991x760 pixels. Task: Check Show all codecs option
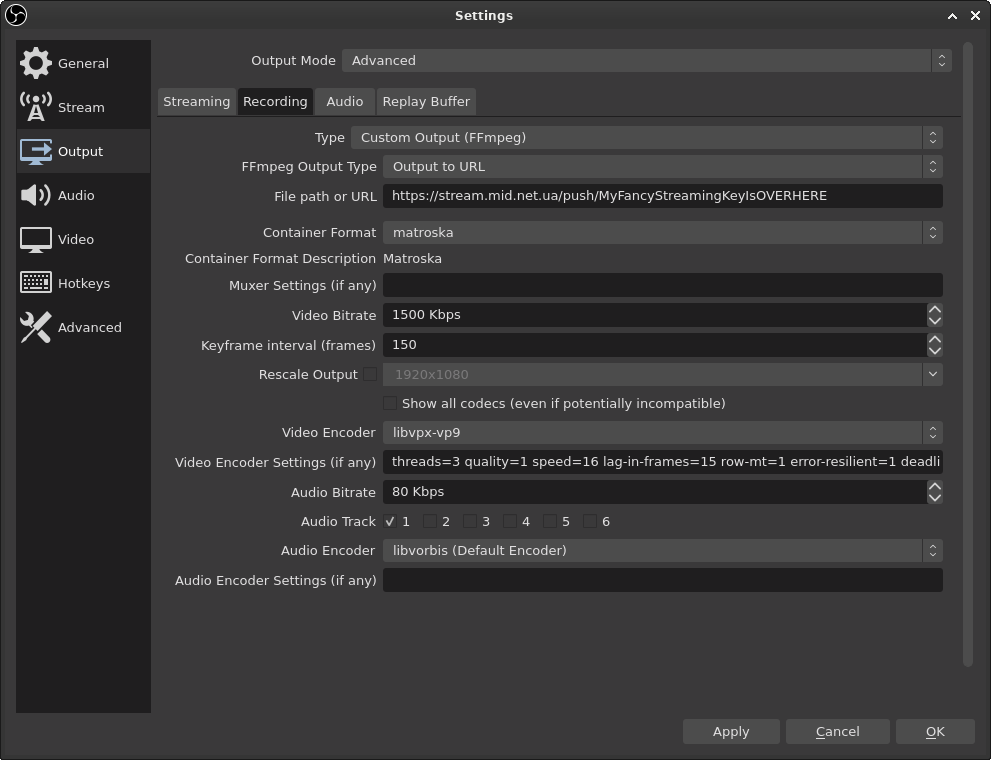point(390,403)
